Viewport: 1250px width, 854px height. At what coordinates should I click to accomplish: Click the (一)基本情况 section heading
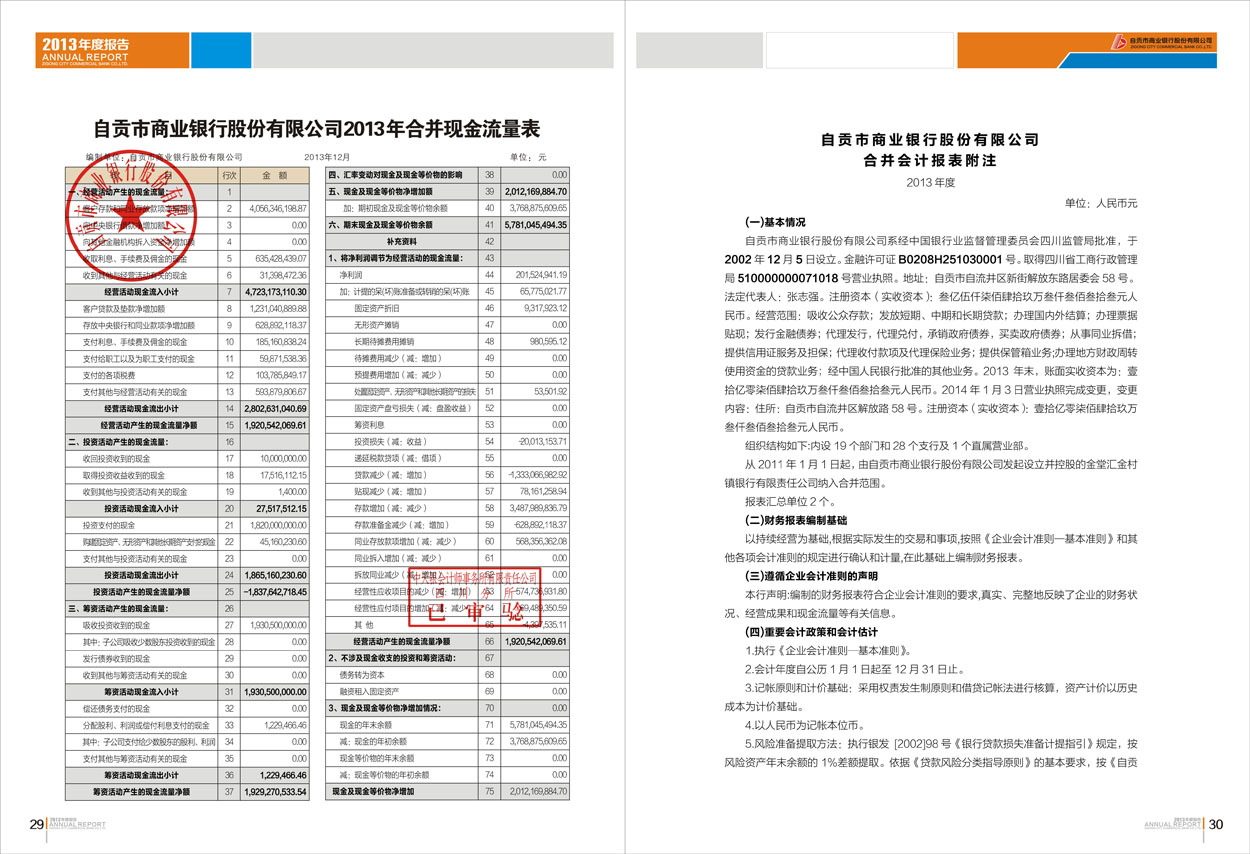point(775,222)
